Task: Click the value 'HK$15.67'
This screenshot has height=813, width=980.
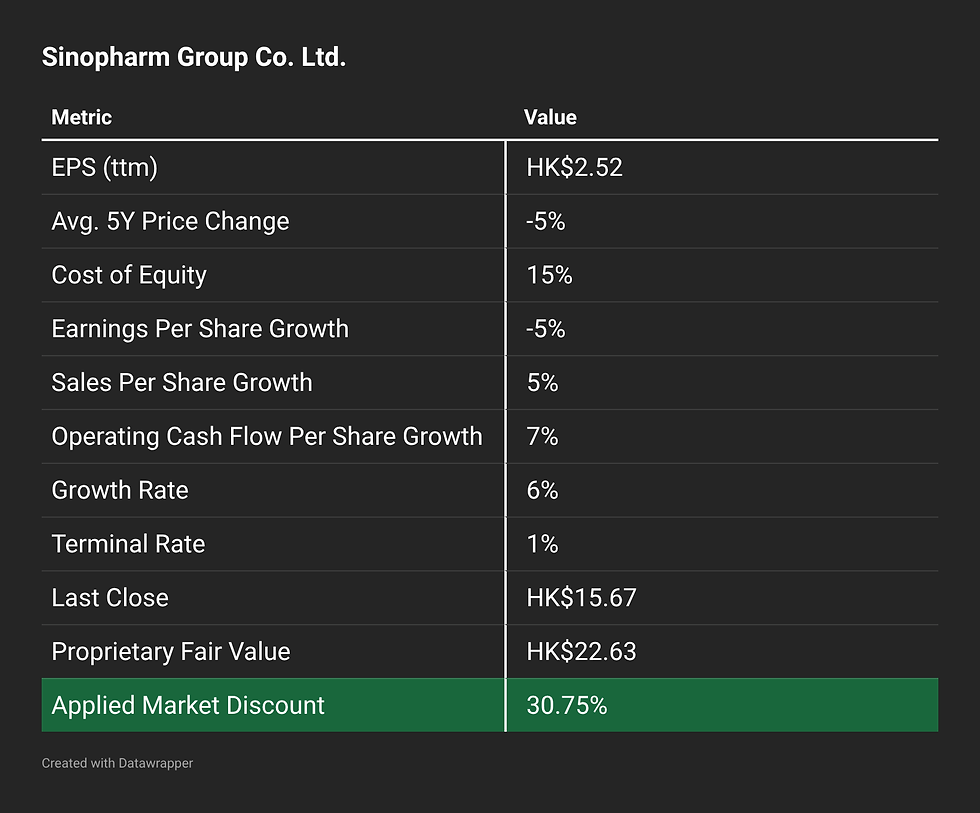Action: click(x=581, y=597)
